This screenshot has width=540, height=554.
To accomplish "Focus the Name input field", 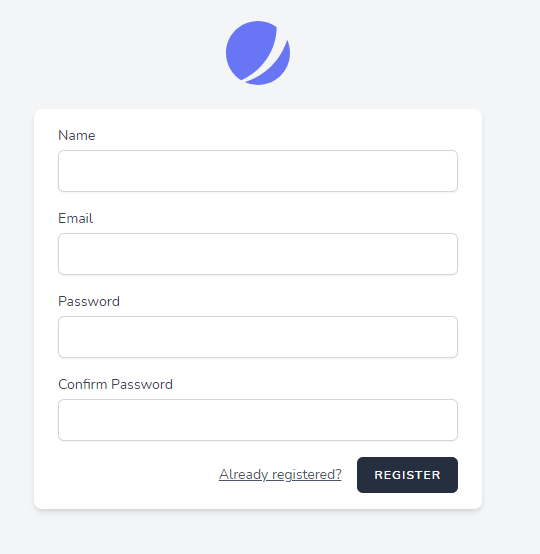I will [258, 171].
